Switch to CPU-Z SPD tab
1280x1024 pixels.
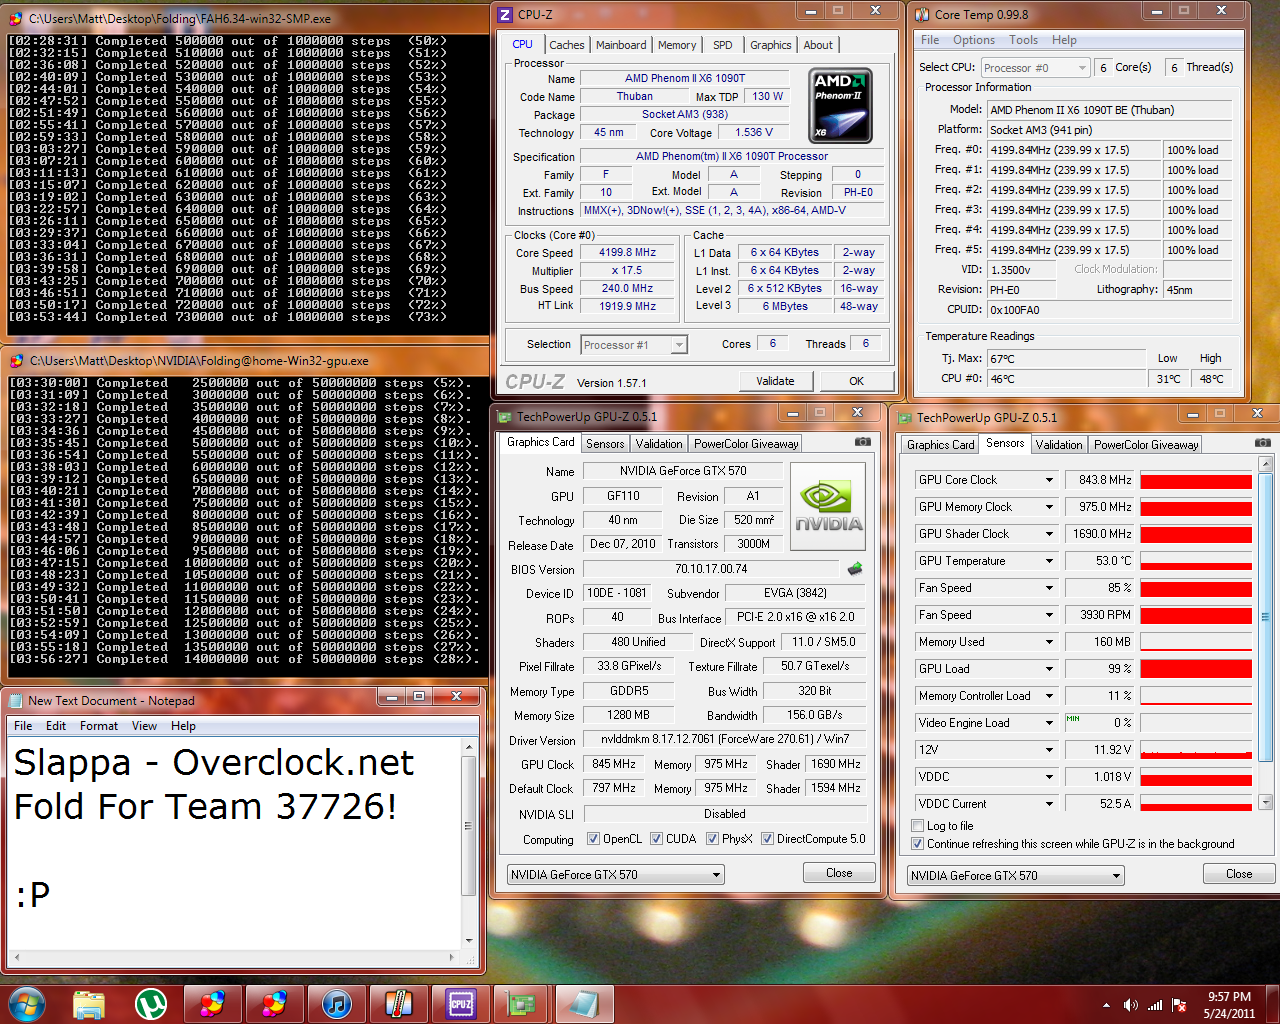722,45
